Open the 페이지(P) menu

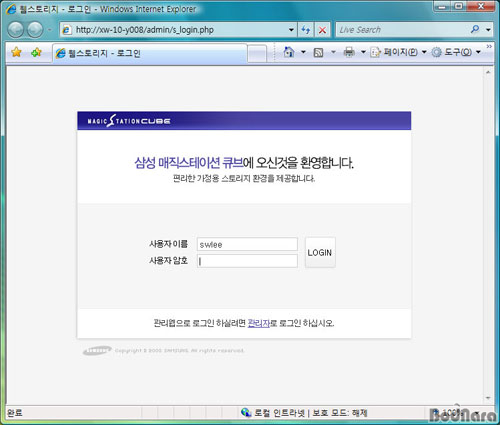398,52
